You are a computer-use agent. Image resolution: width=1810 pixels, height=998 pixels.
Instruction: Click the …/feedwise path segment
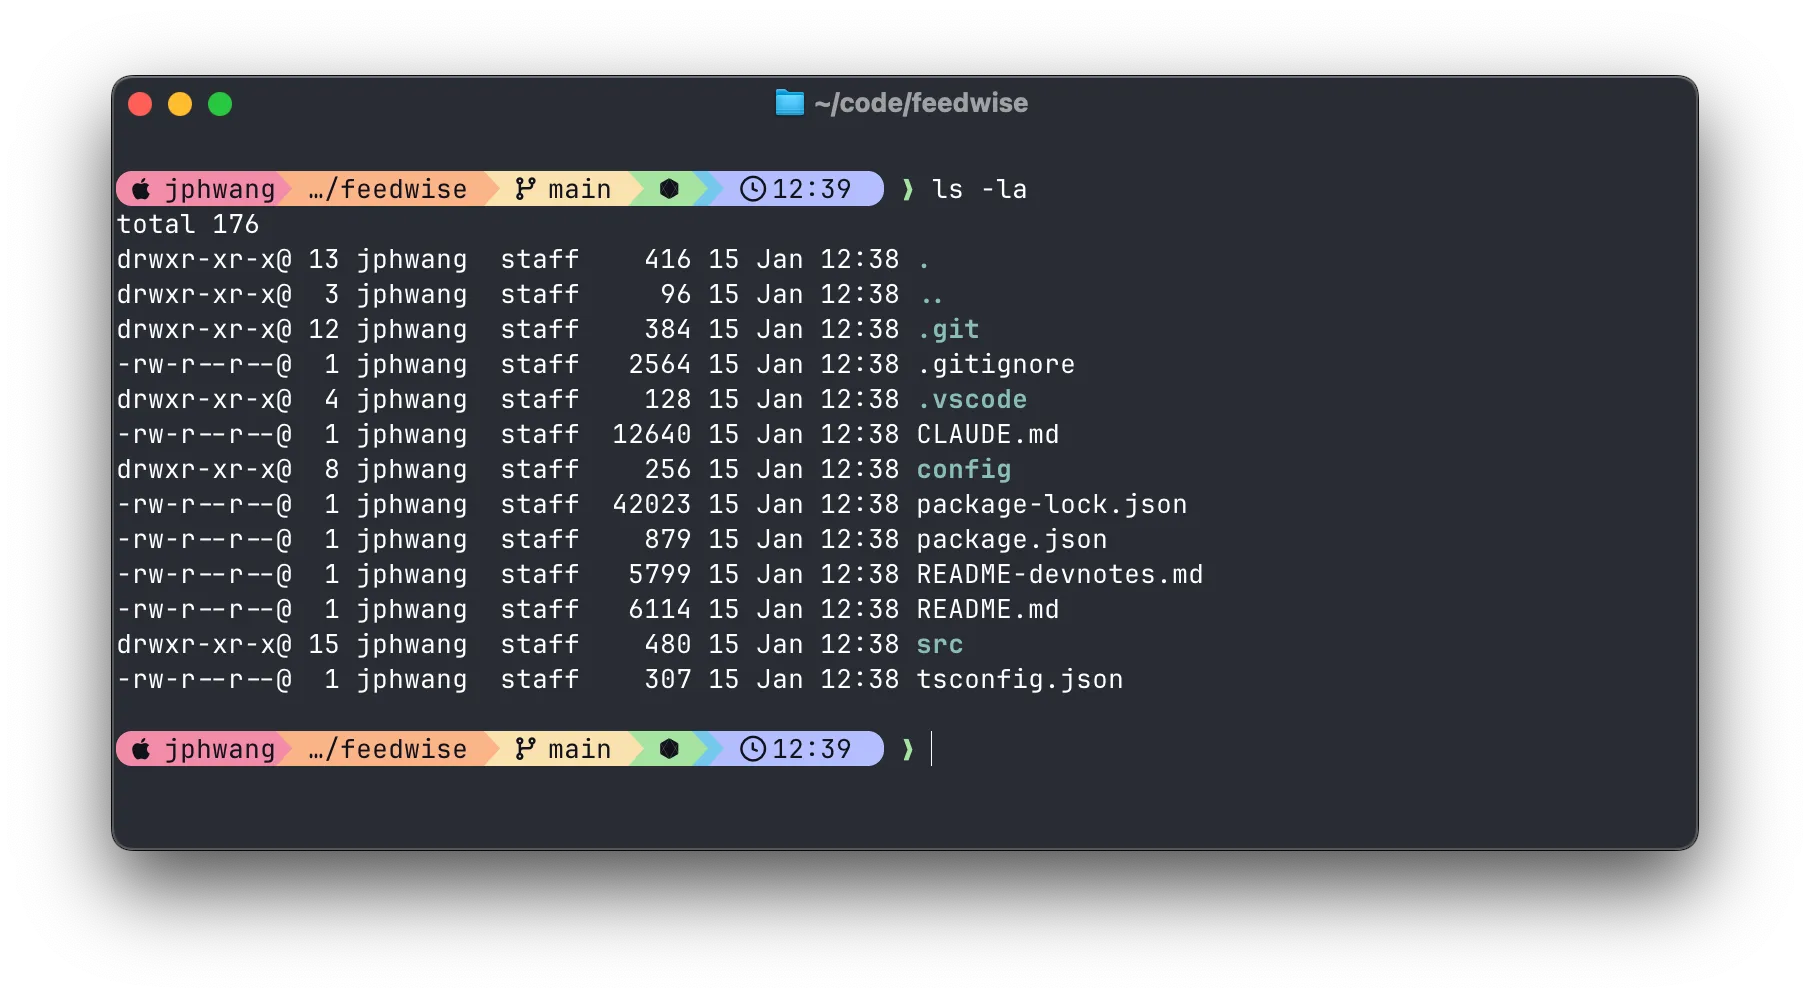[x=385, y=188]
